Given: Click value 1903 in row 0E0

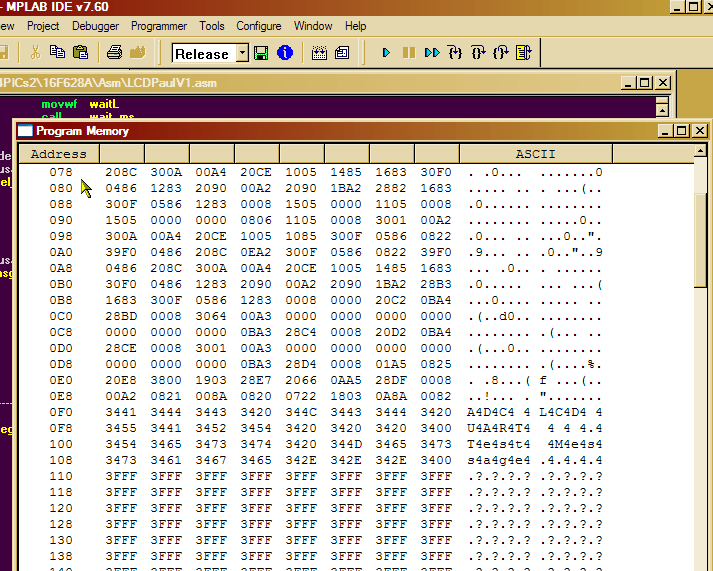Looking at the screenshot, I should (211, 380).
